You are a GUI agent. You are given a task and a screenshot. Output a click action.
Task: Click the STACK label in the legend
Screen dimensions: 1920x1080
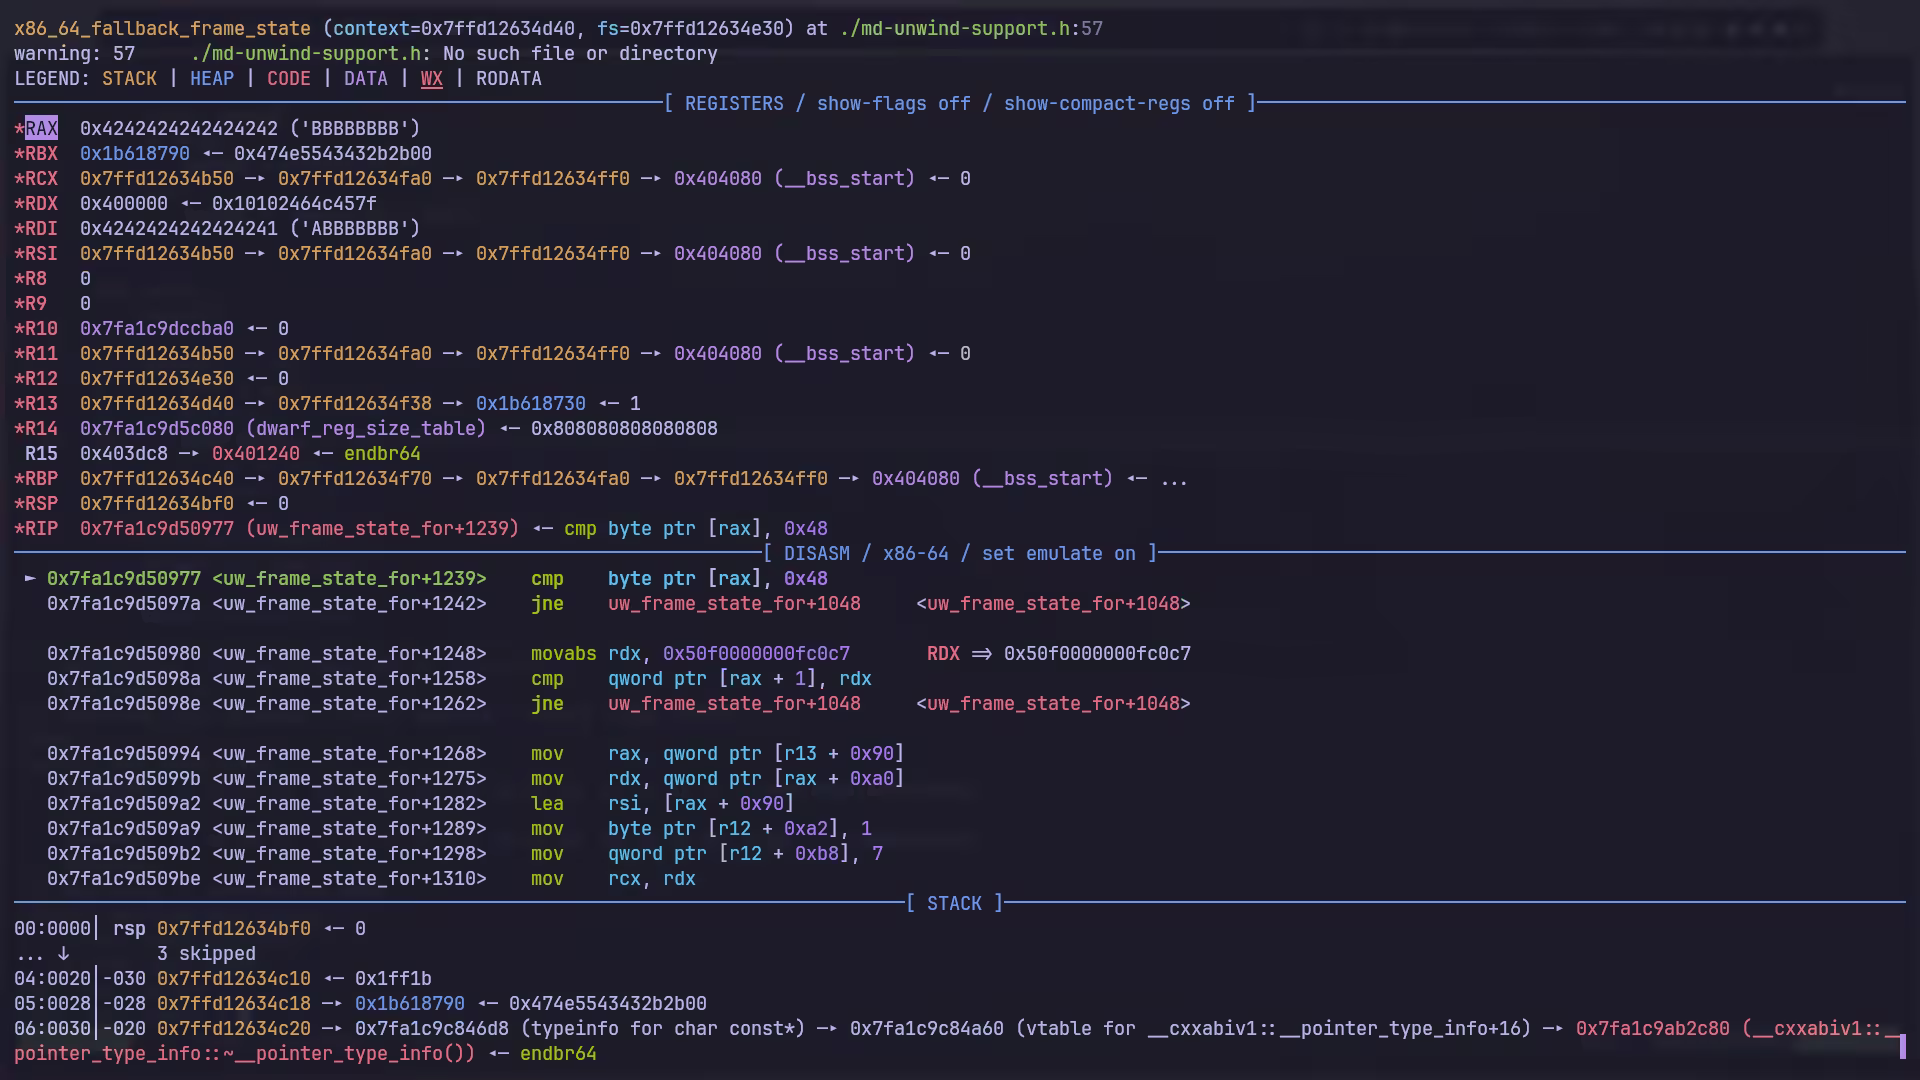[x=129, y=79]
